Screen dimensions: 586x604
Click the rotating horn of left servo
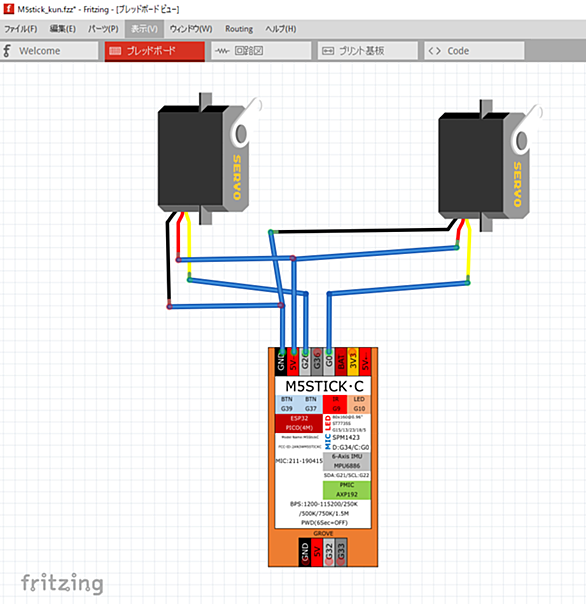coord(247,122)
